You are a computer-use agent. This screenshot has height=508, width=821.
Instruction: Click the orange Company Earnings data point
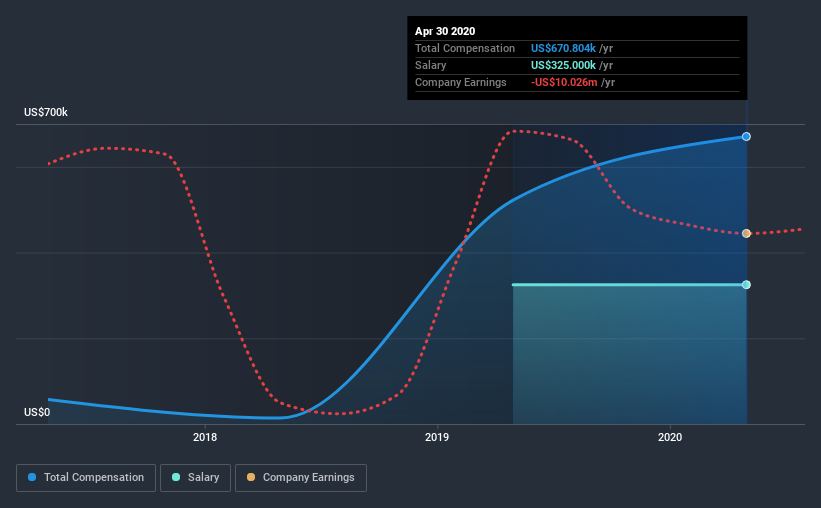[746, 233]
